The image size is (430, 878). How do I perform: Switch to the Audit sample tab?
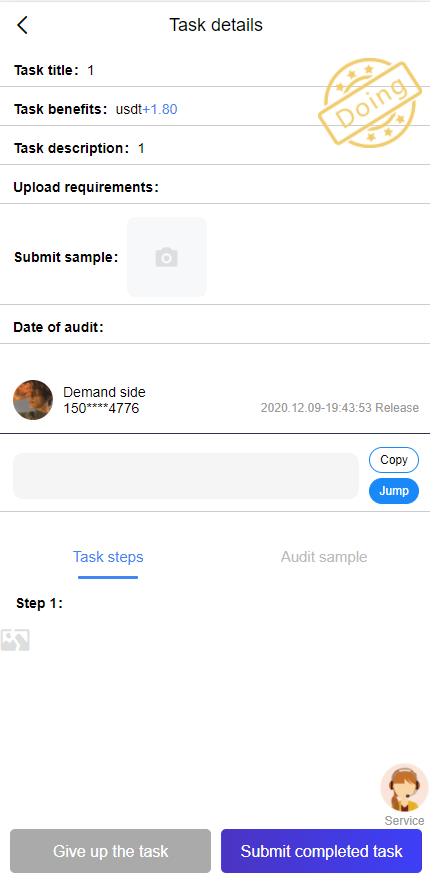point(324,557)
